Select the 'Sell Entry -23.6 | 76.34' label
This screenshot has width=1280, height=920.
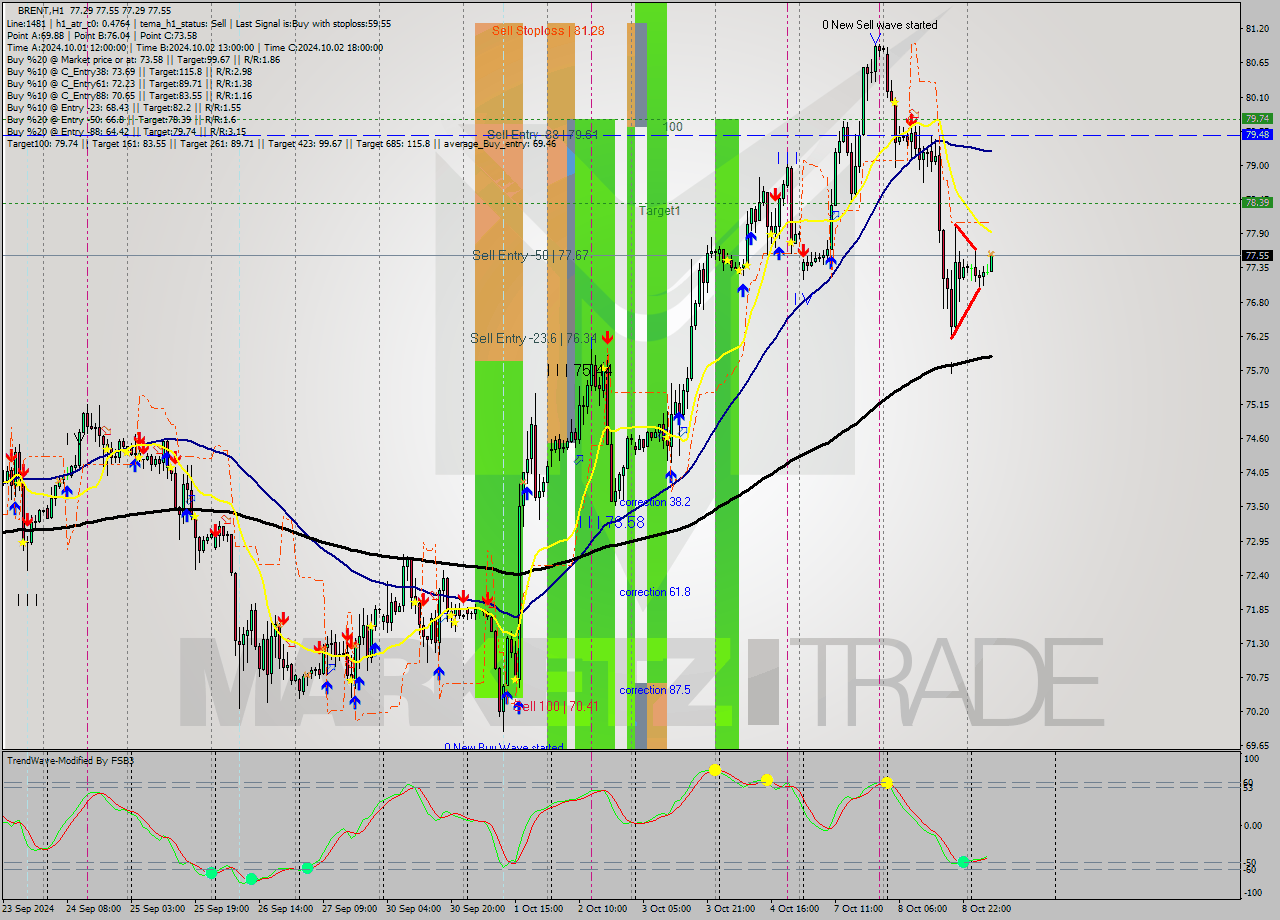(x=533, y=339)
